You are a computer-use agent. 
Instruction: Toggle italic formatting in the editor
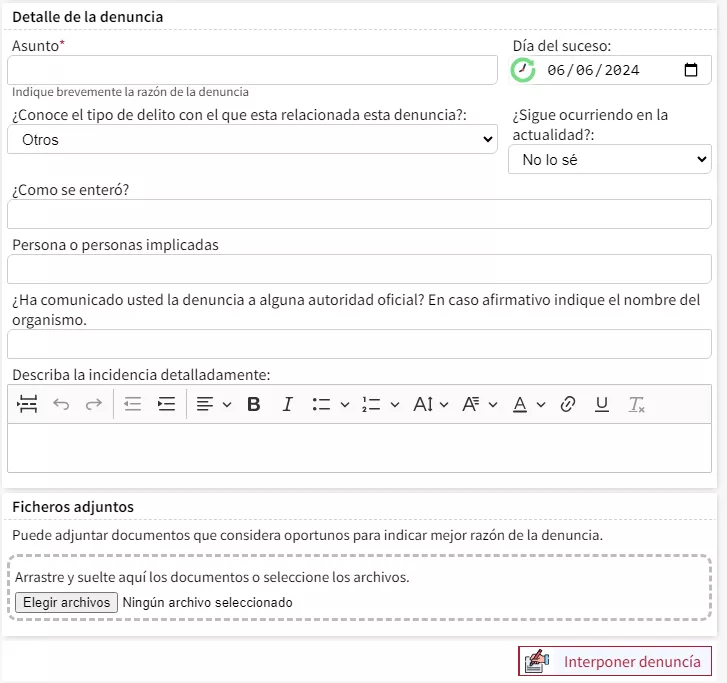pyautogui.click(x=287, y=404)
